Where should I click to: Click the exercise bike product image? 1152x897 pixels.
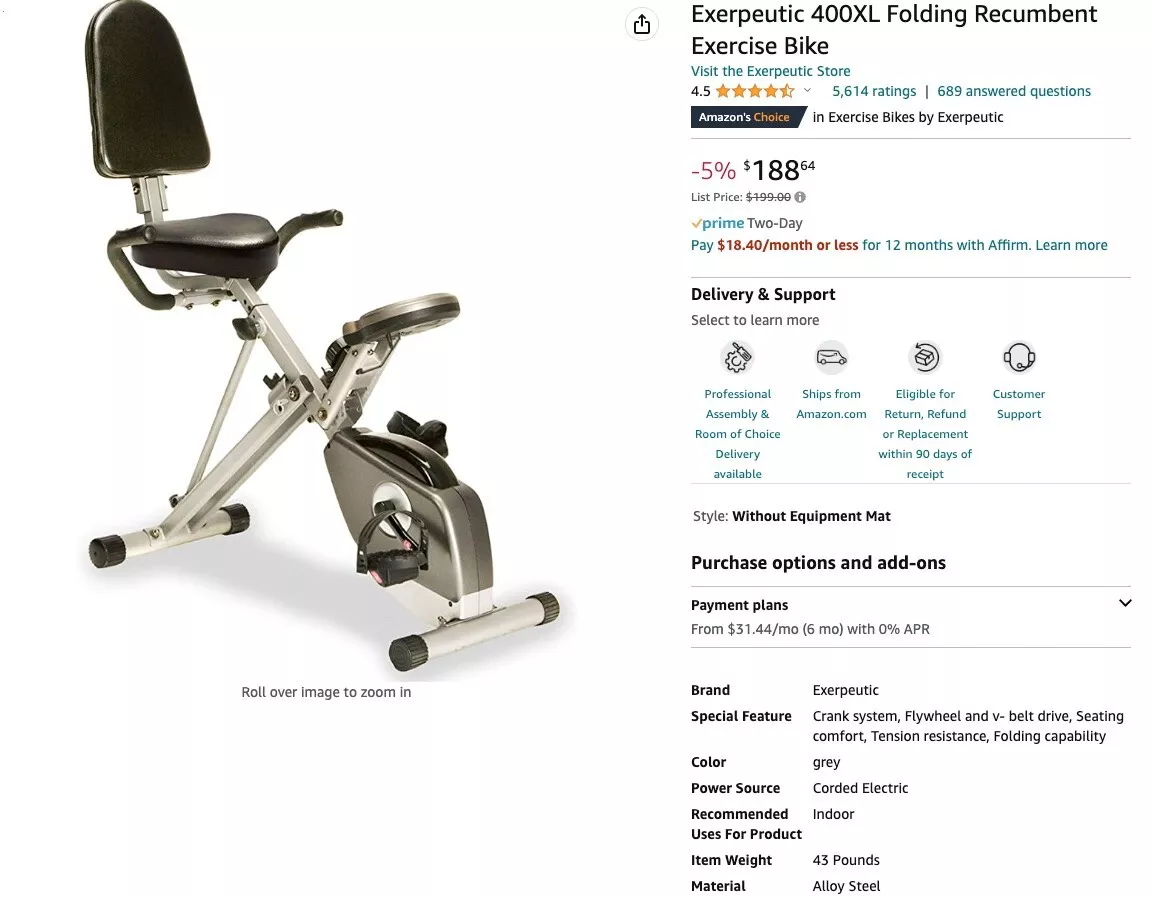point(323,338)
